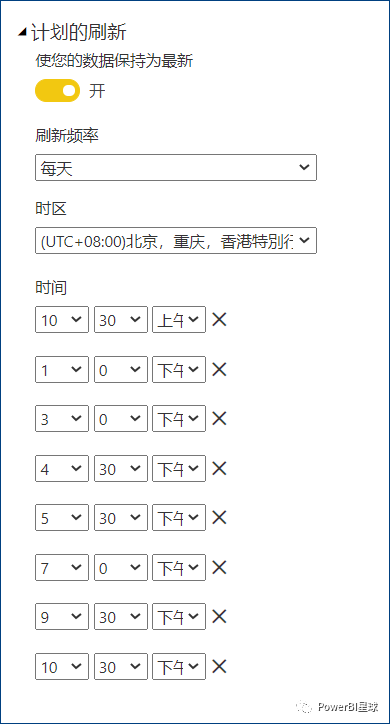
Task: Open the hour dropdown showing 4
Action: pos(62,468)
